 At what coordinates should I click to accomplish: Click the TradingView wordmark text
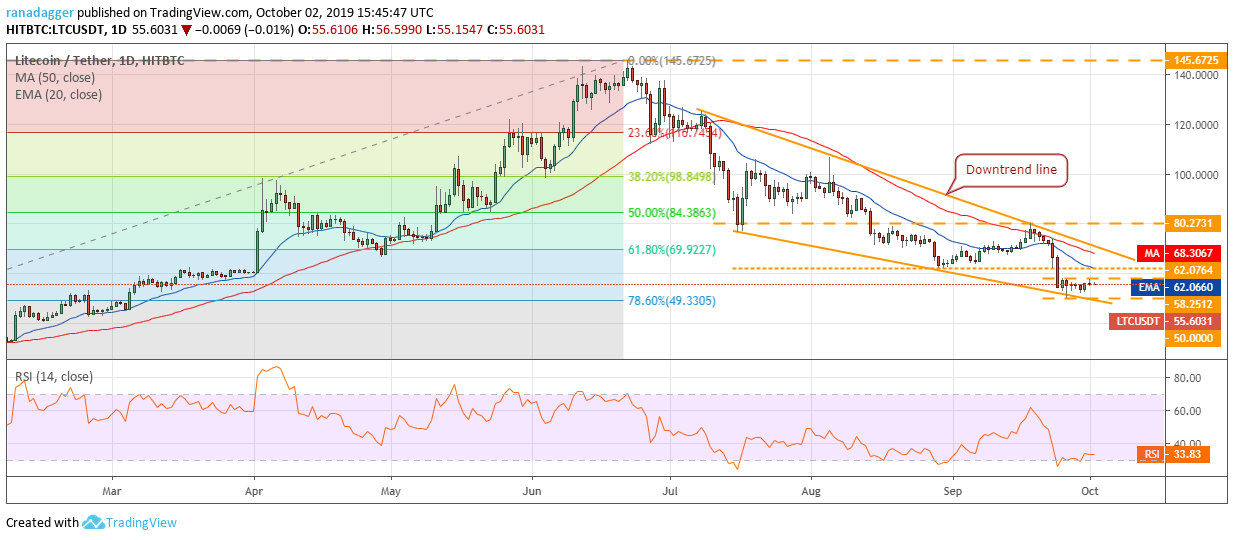(x=143, y=522)
